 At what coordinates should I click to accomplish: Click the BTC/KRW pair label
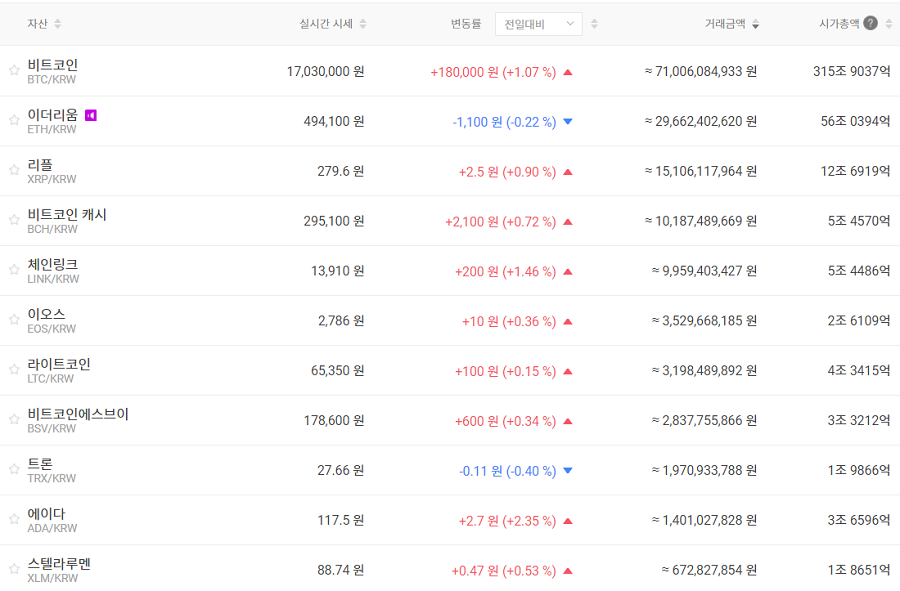(52, 80)
